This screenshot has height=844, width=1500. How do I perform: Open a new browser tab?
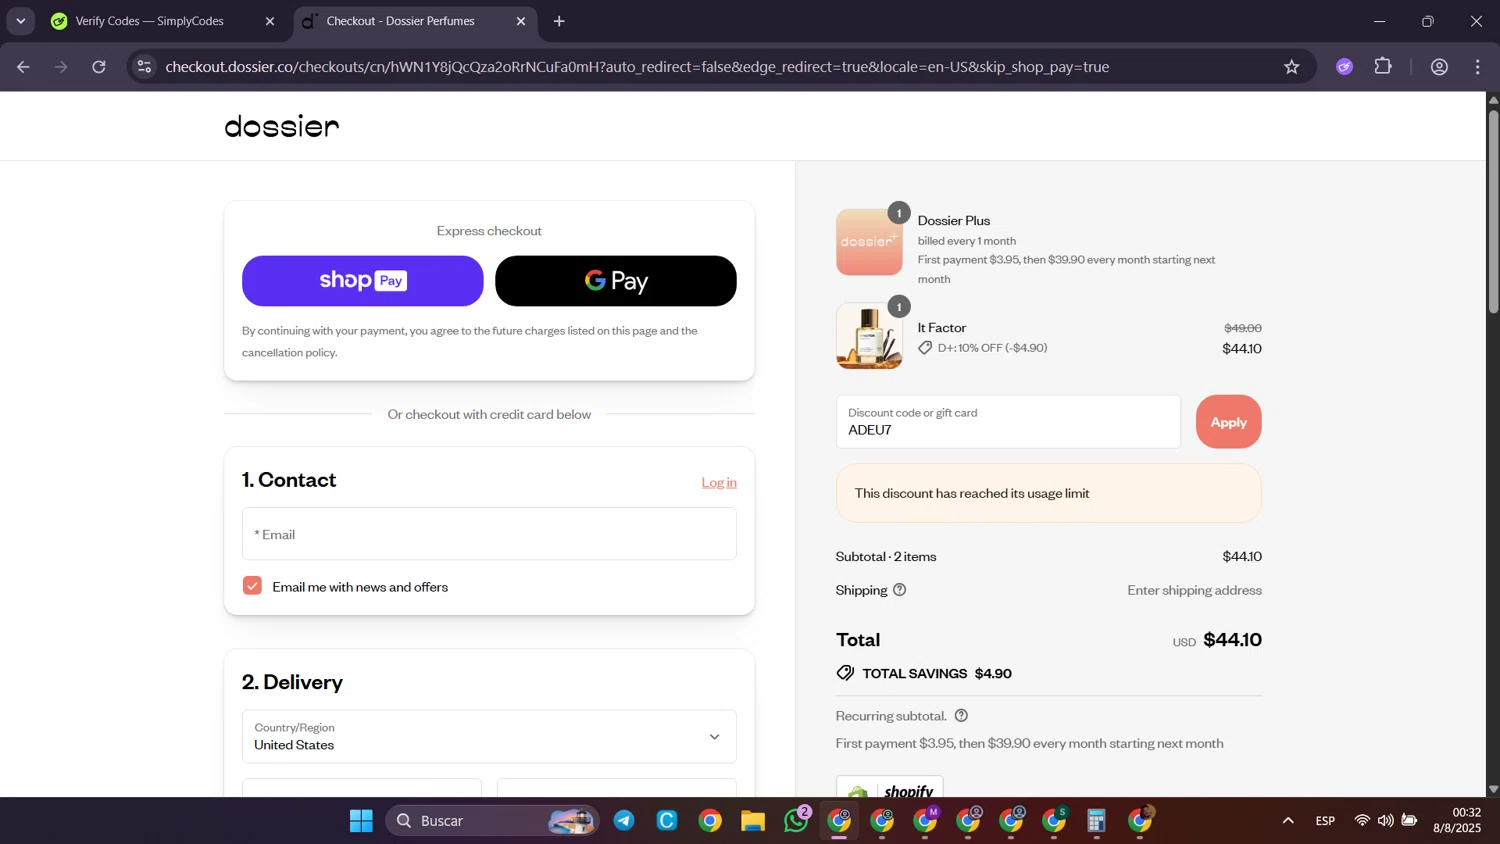pyautogui.click(x=559, y=21)
